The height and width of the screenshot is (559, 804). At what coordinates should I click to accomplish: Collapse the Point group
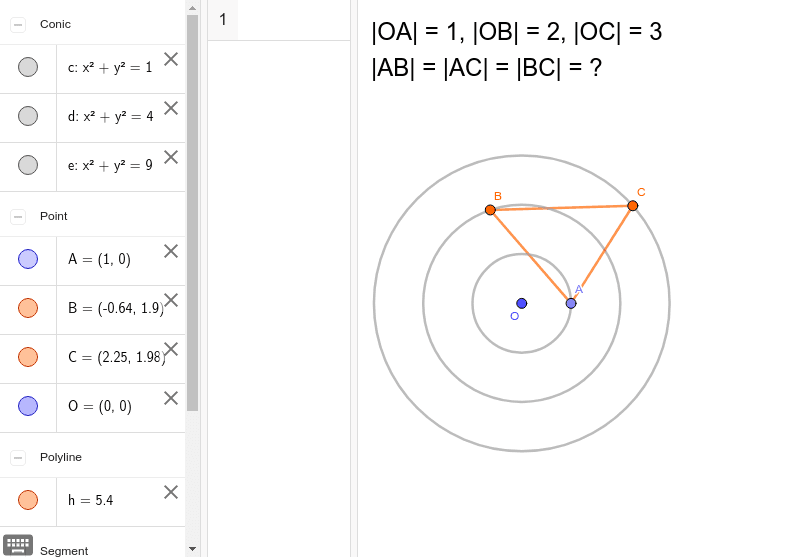click(x=18, y=216)
